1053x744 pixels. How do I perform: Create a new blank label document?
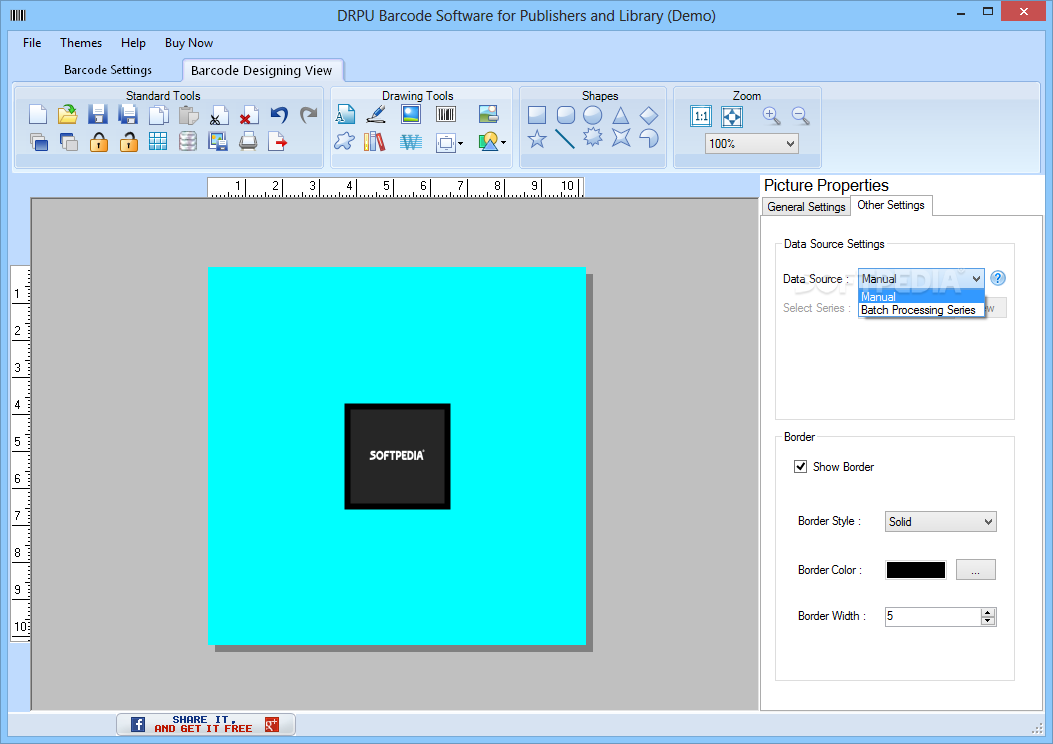pos(38,115)
